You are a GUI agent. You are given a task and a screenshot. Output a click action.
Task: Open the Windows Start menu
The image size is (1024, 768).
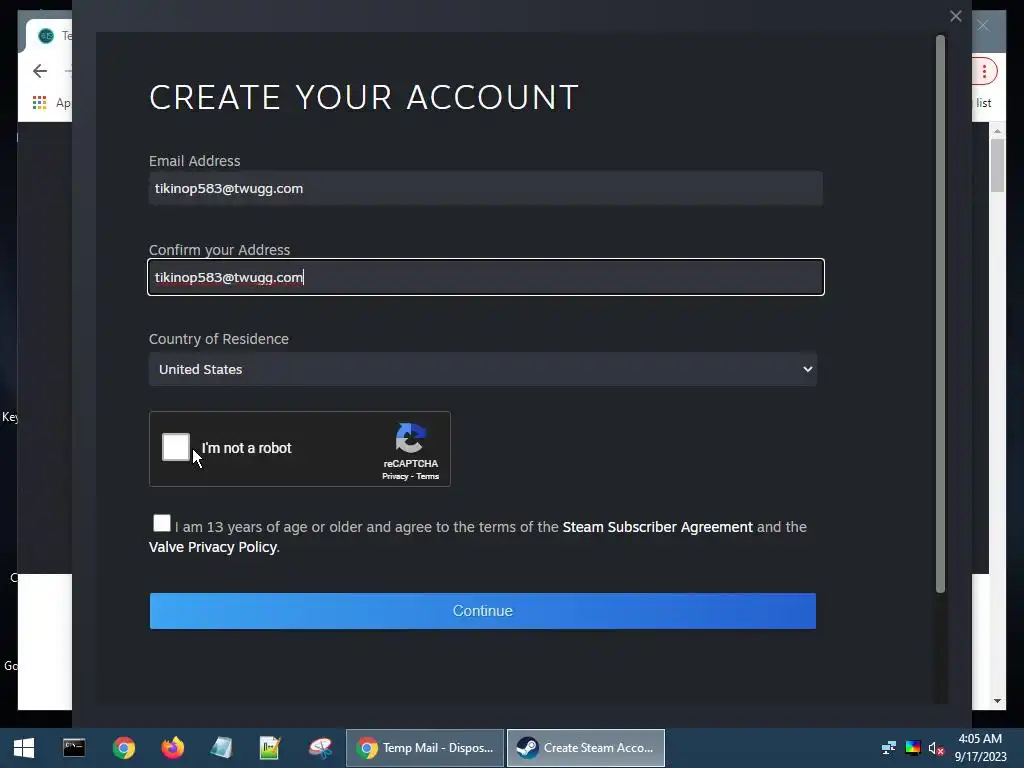(x=24, y=748)
